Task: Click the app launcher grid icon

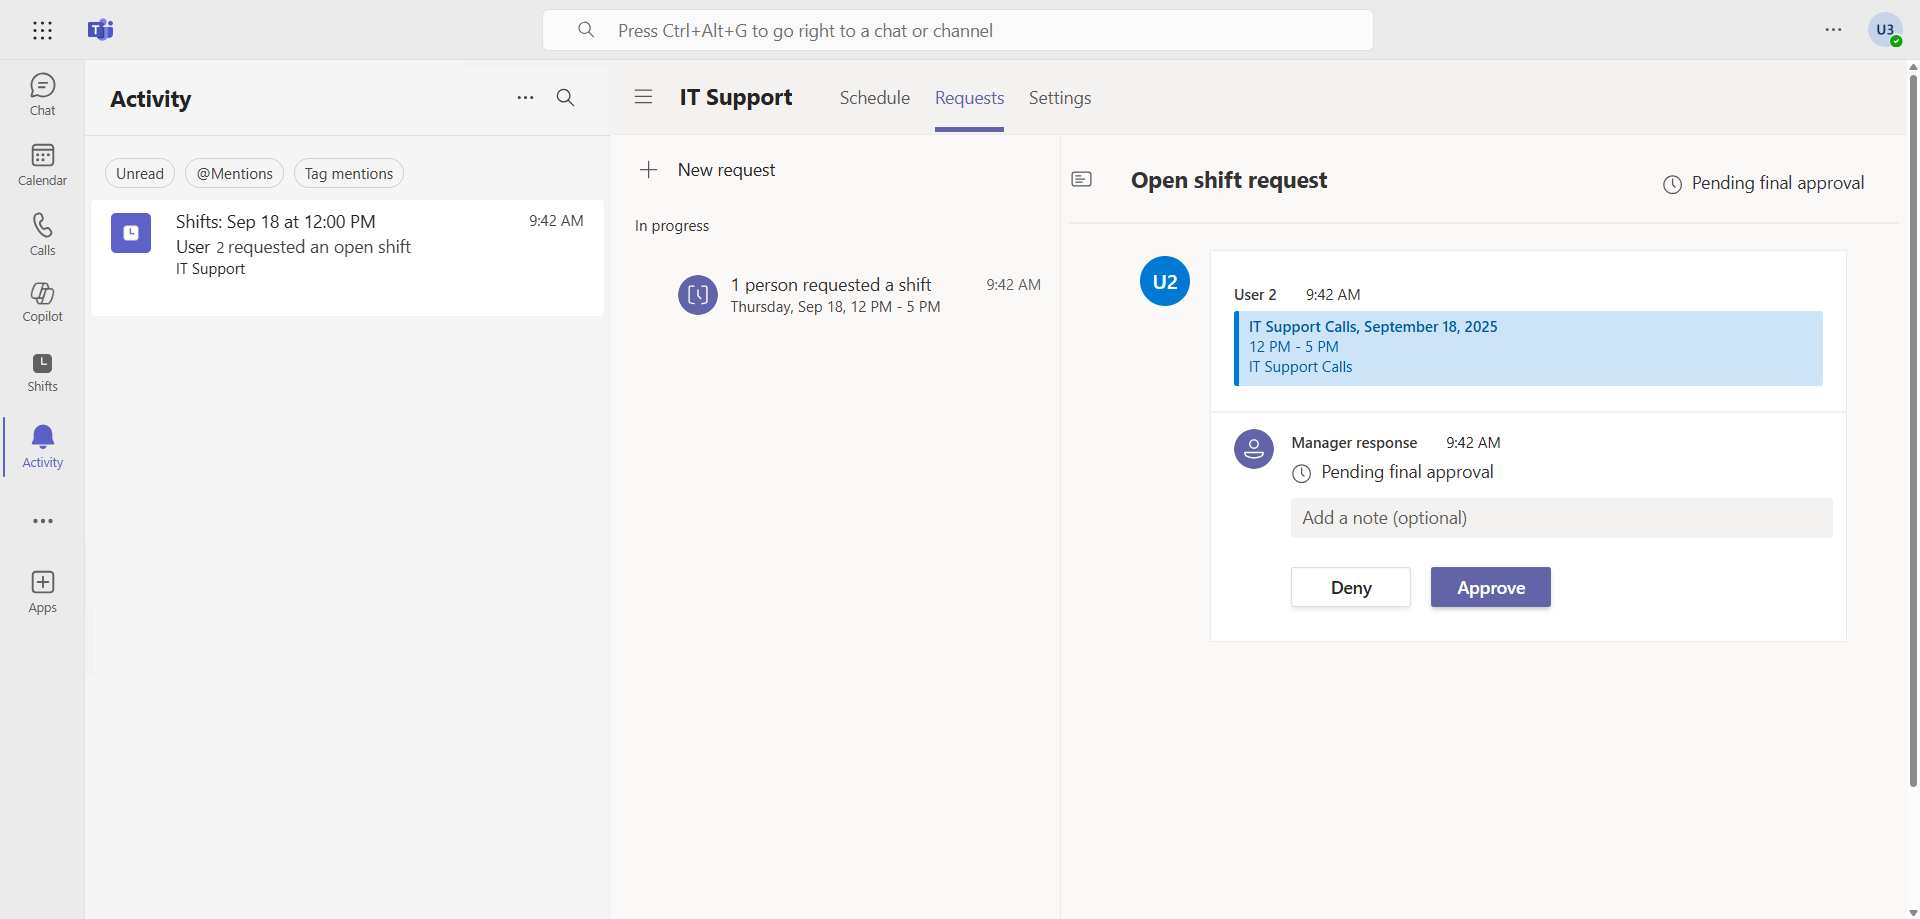Action: (42, 30)
